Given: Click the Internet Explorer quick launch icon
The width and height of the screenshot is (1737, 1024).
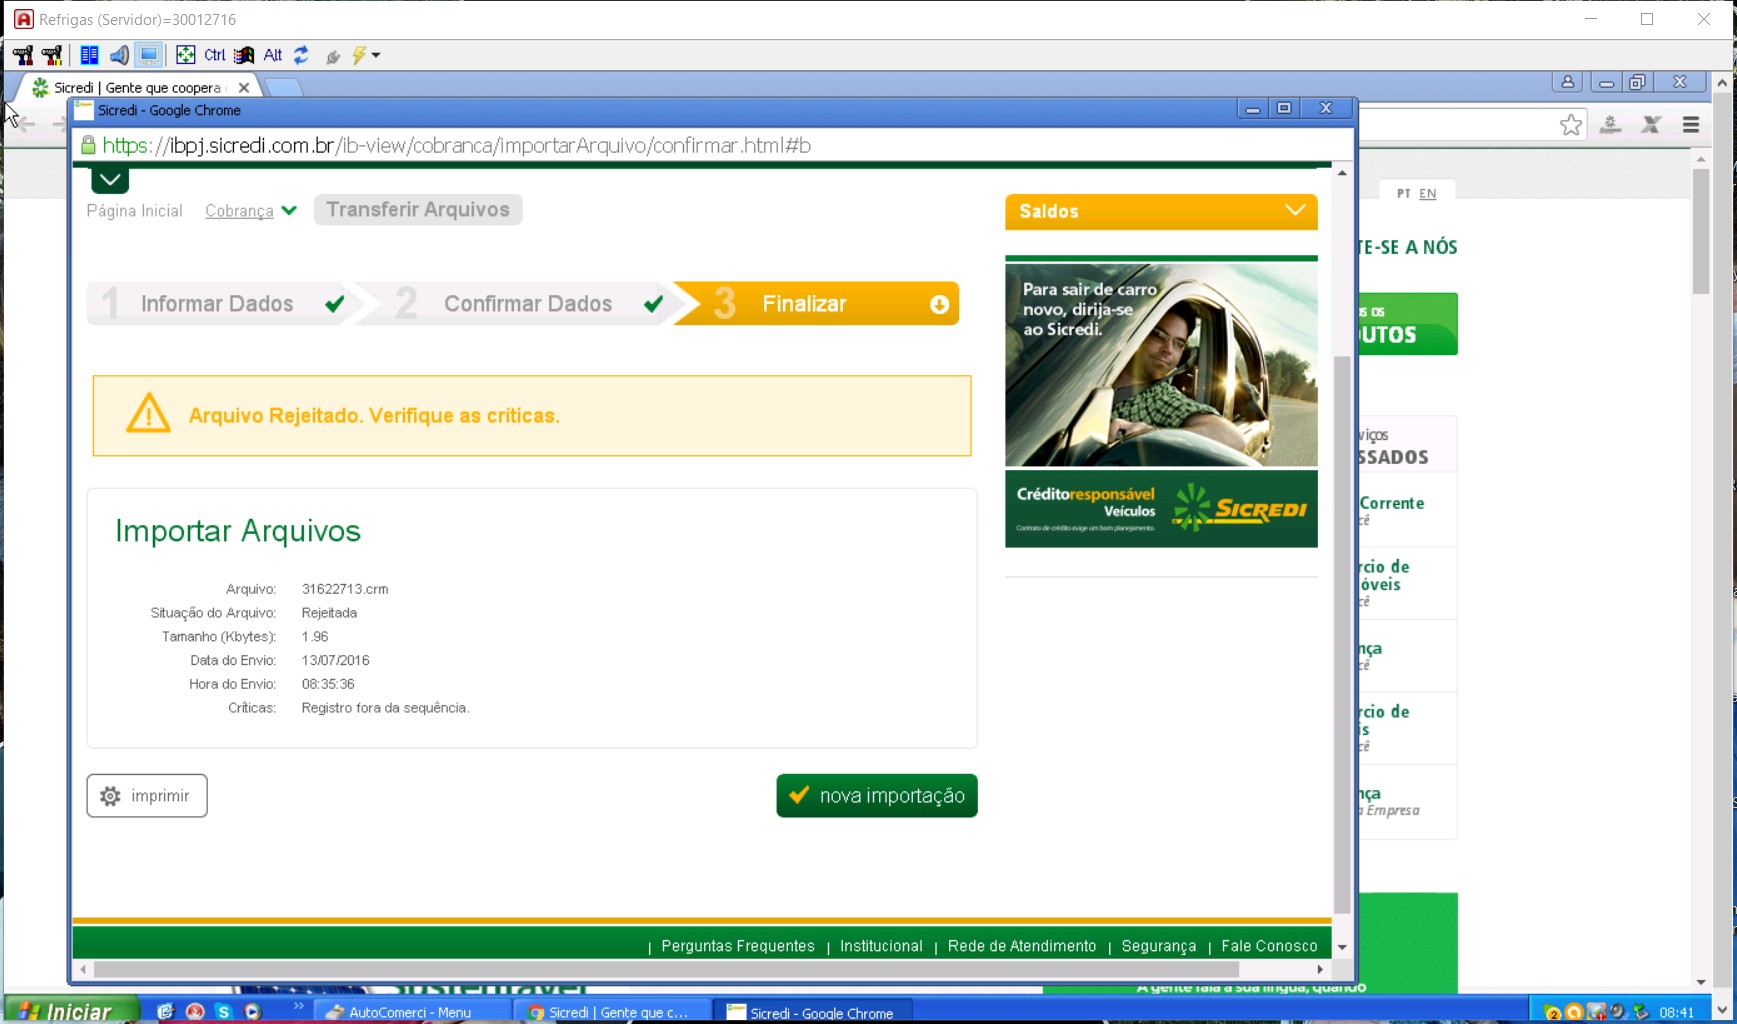Looking at the screenshot, I should click(x=165, y=1012).
